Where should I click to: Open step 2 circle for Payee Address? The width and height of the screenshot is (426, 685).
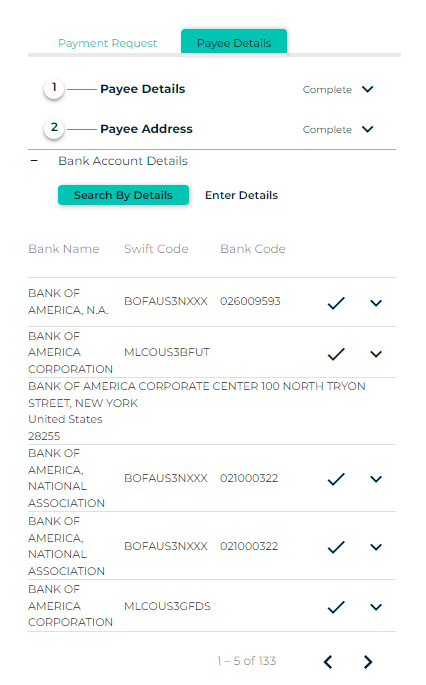(x=54, y=129)
